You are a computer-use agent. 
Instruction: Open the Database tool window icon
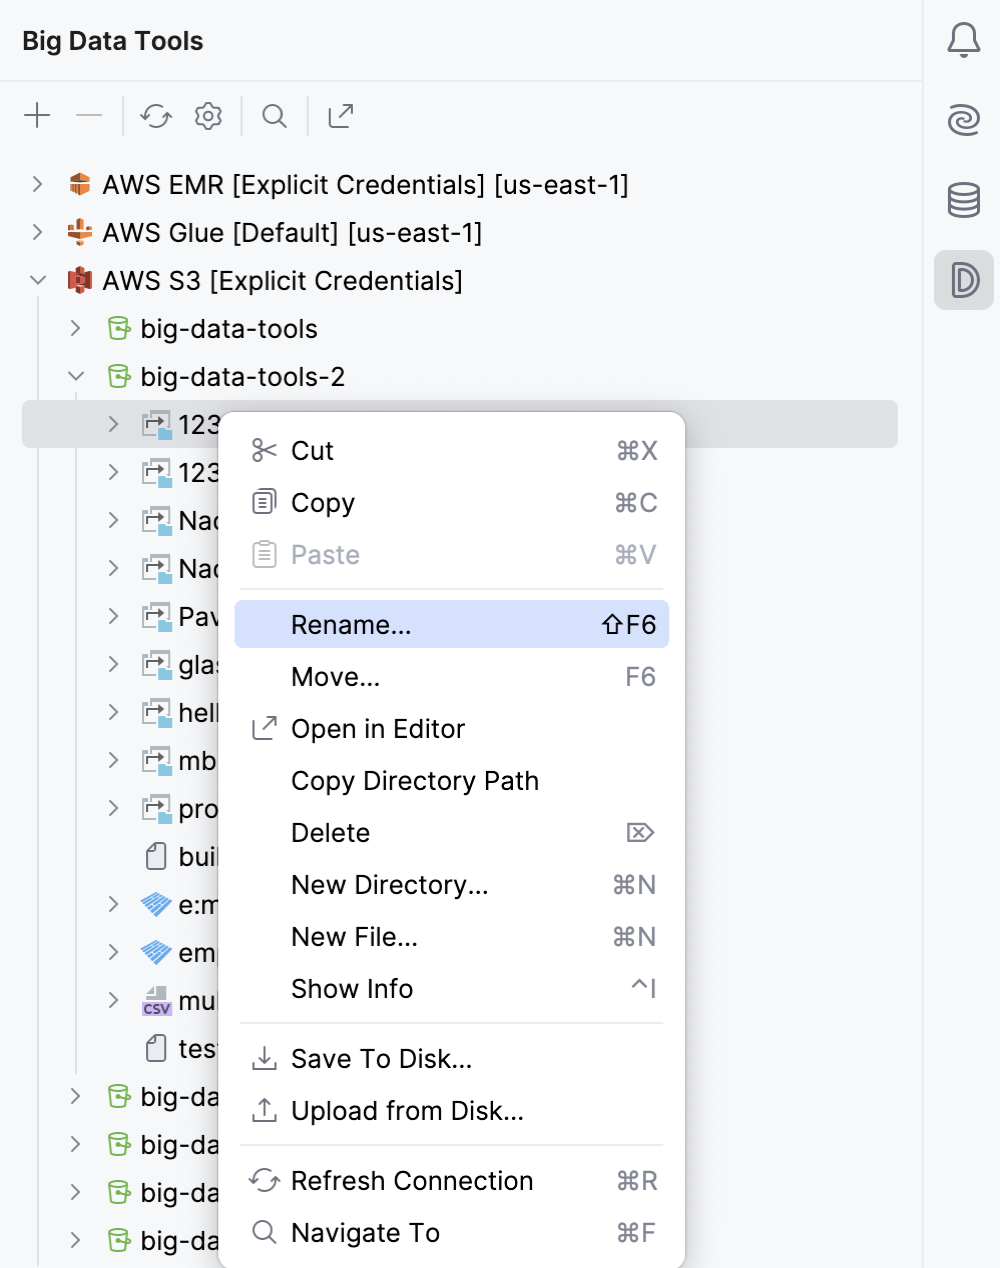click(963, 199)
